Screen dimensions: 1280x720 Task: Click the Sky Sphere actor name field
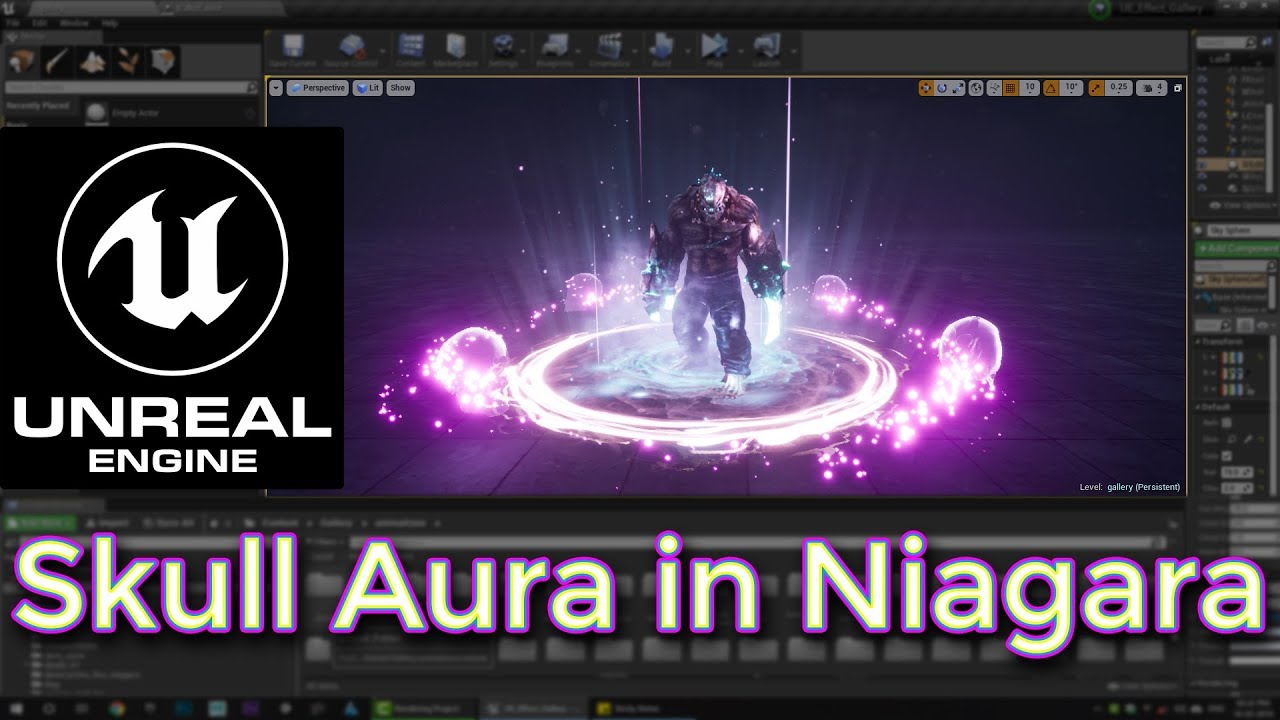tap(1242, 230)
